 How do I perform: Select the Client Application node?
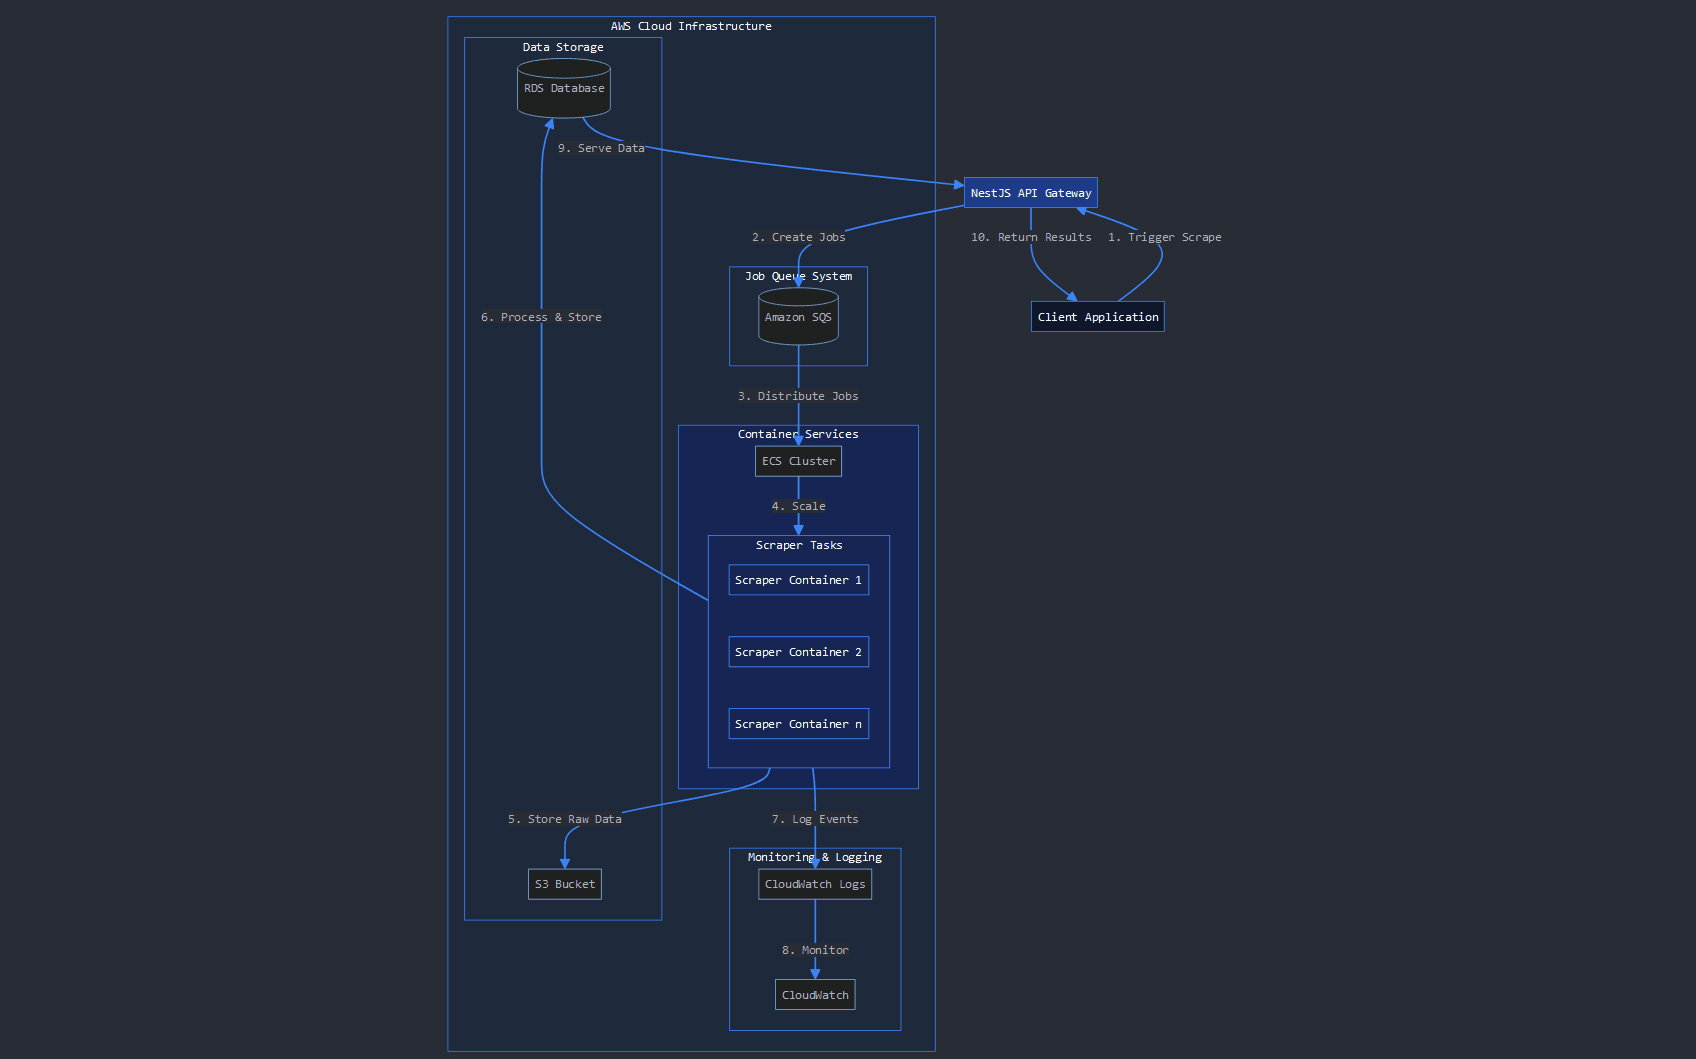1098,317
